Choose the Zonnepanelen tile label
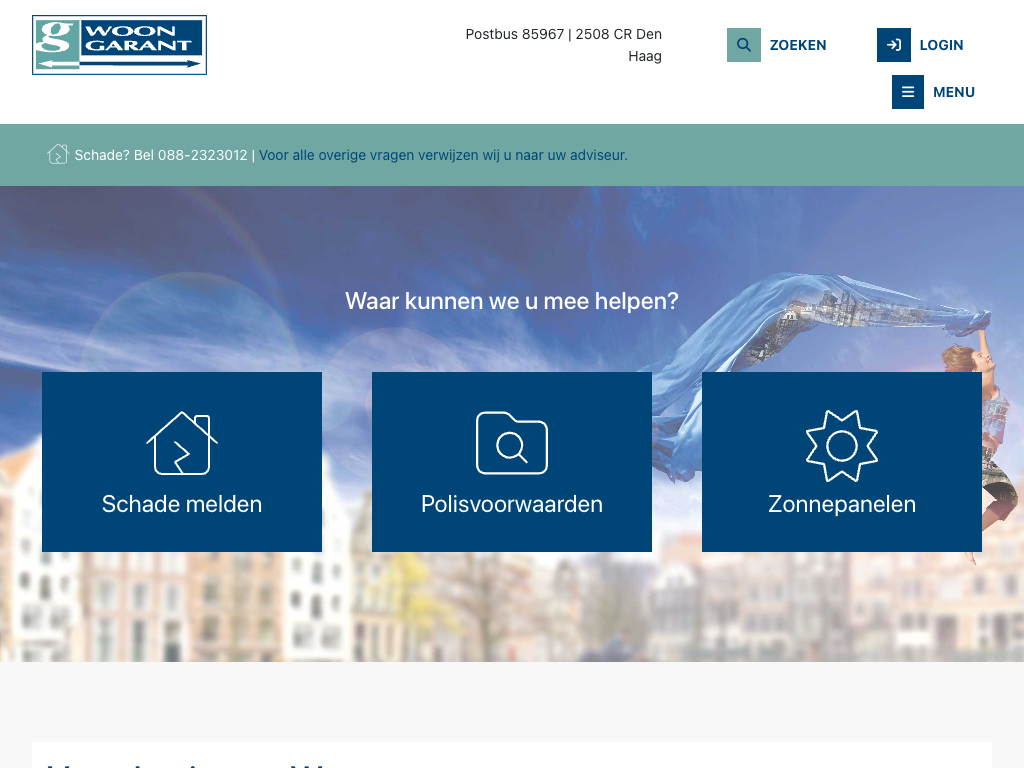Image resolution: width=1024 pixels, height=768 pixels. click(x=842, y=504)
